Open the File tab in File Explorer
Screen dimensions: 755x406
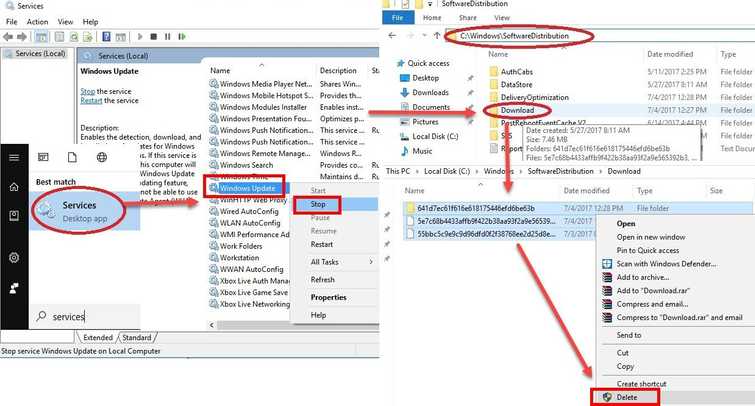(x=398, y=18)
